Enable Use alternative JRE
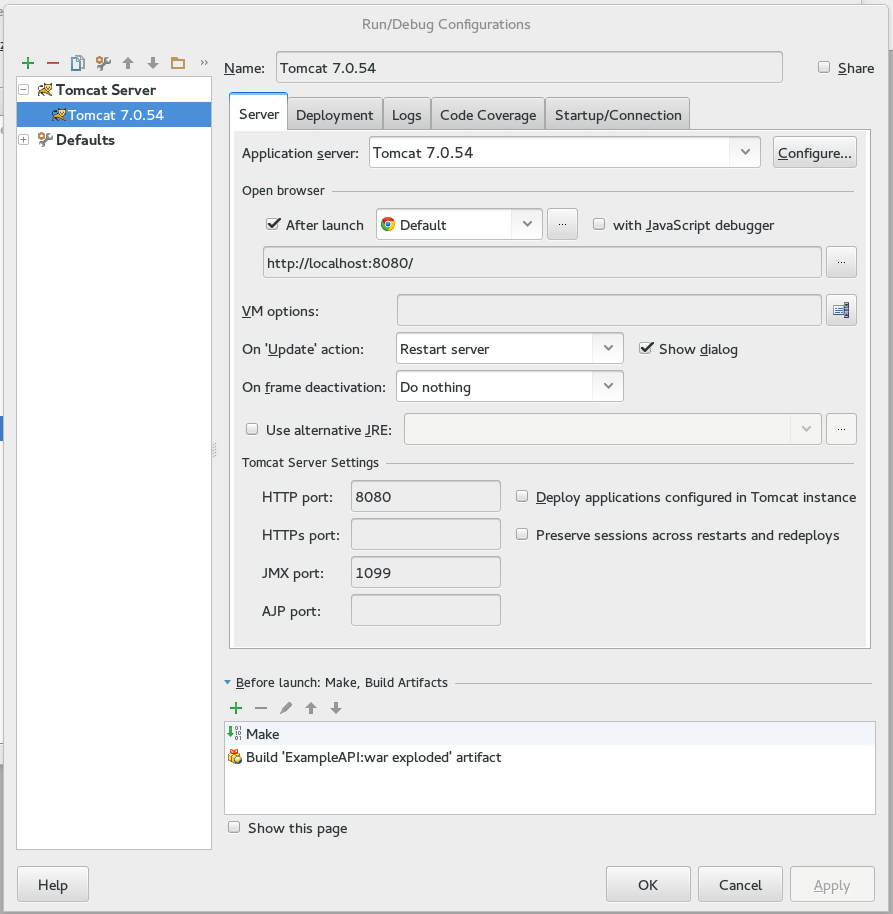The height and width of the screenshot is (914, 893). [251, 429]
